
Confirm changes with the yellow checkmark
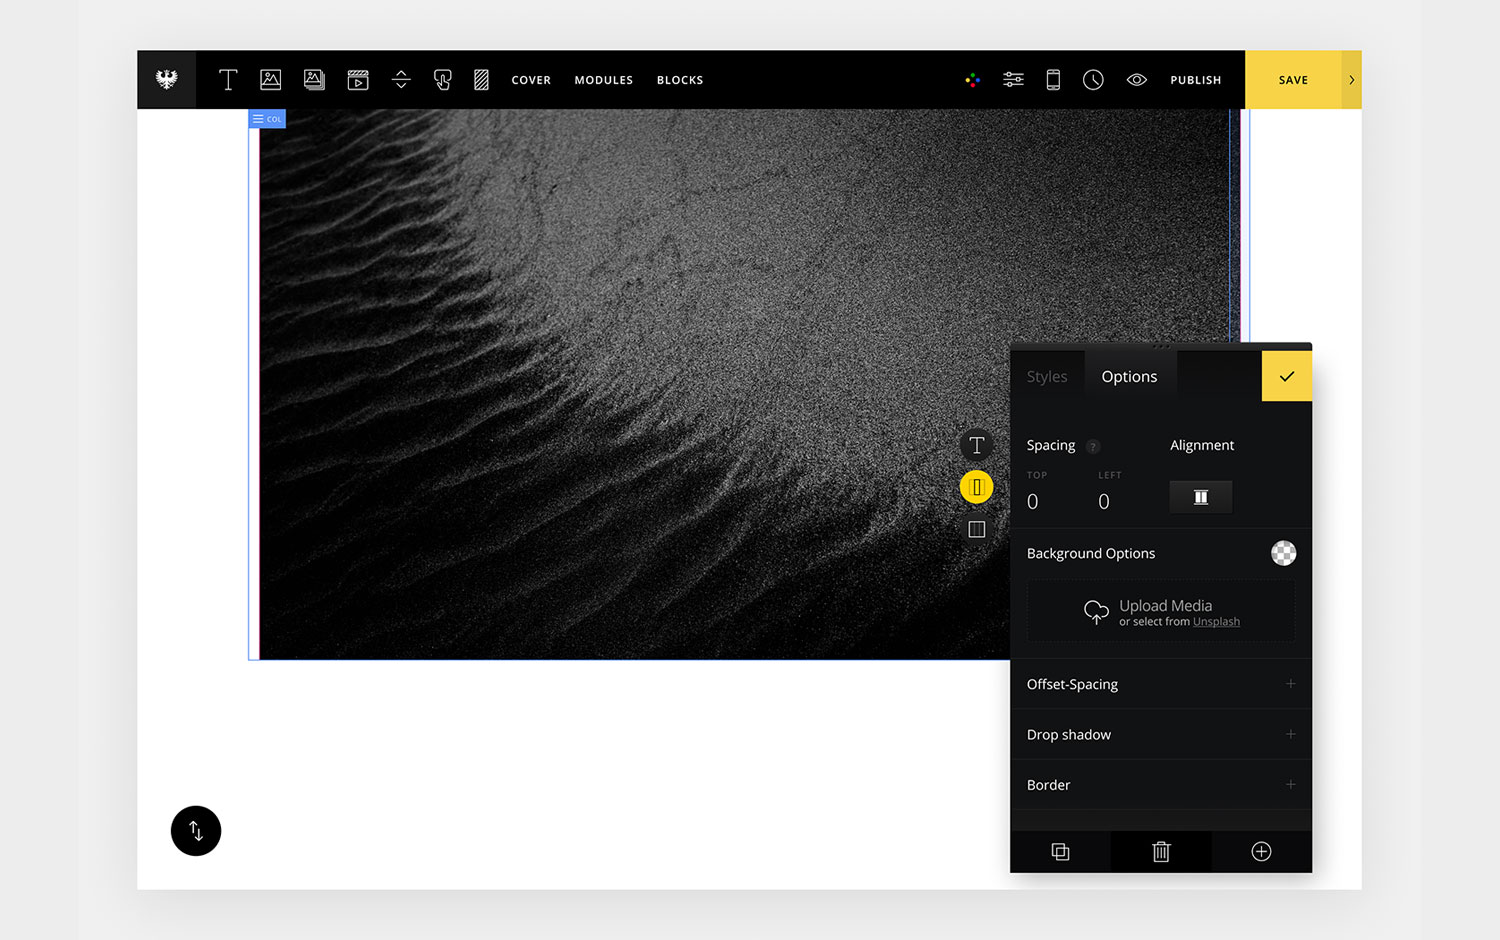tap(1286, 376)
